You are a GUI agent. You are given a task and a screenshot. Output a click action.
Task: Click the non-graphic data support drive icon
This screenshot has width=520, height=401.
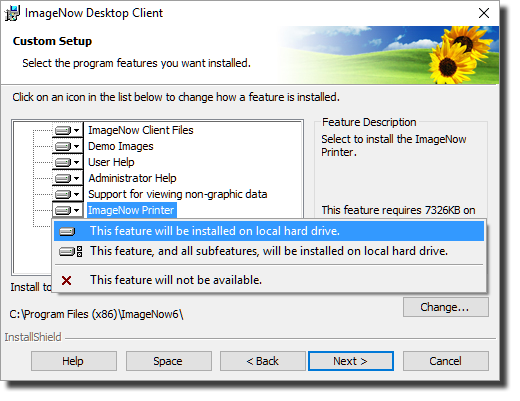63,194
